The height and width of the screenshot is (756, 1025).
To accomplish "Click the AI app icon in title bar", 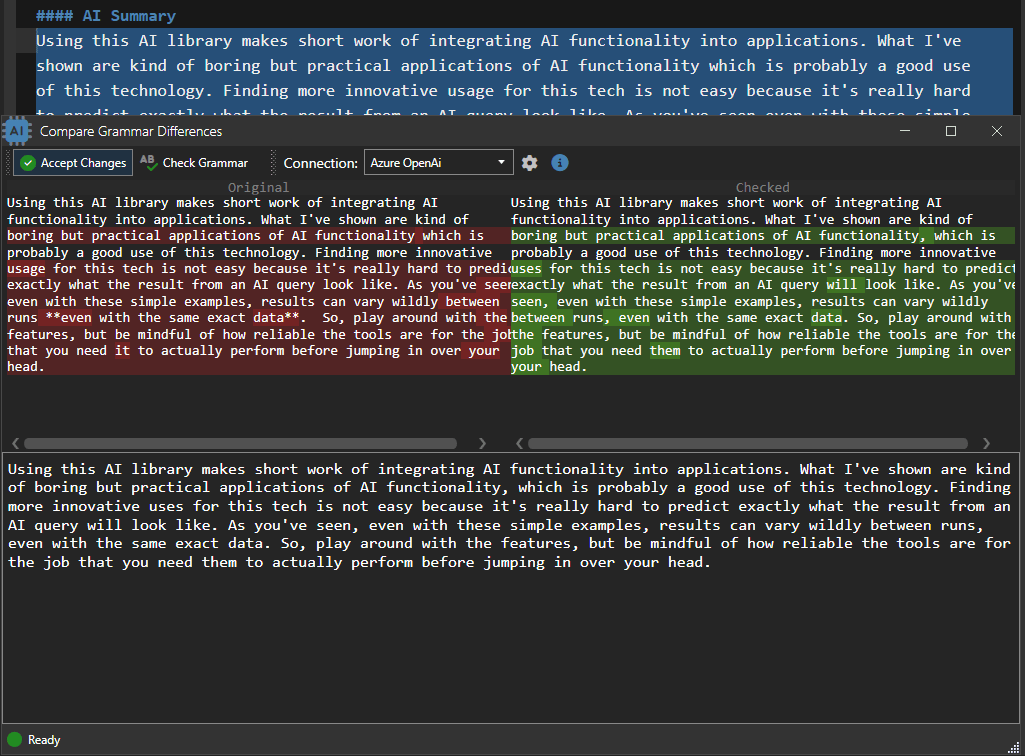I will 18,131.
